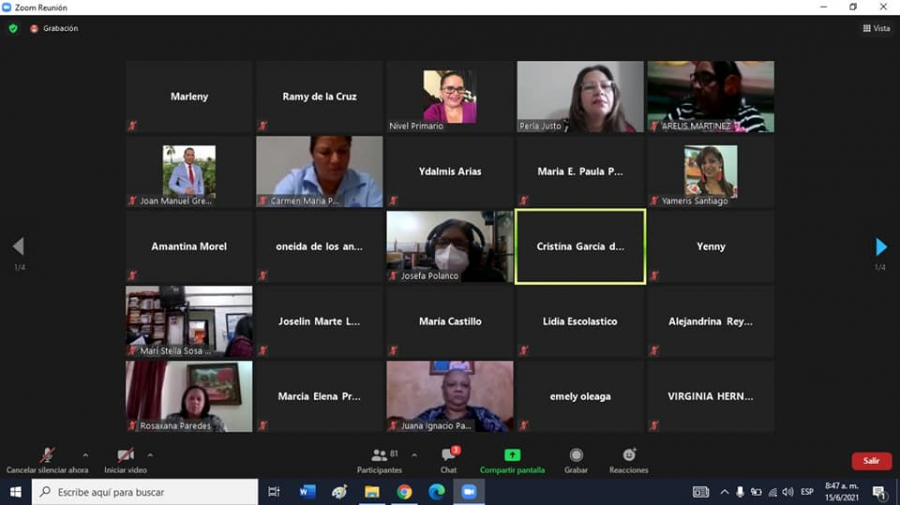Viewport: 900px width, 505px height.
Task: Expand audio options arrow beside microphone
Action: [x=85, y=455]
